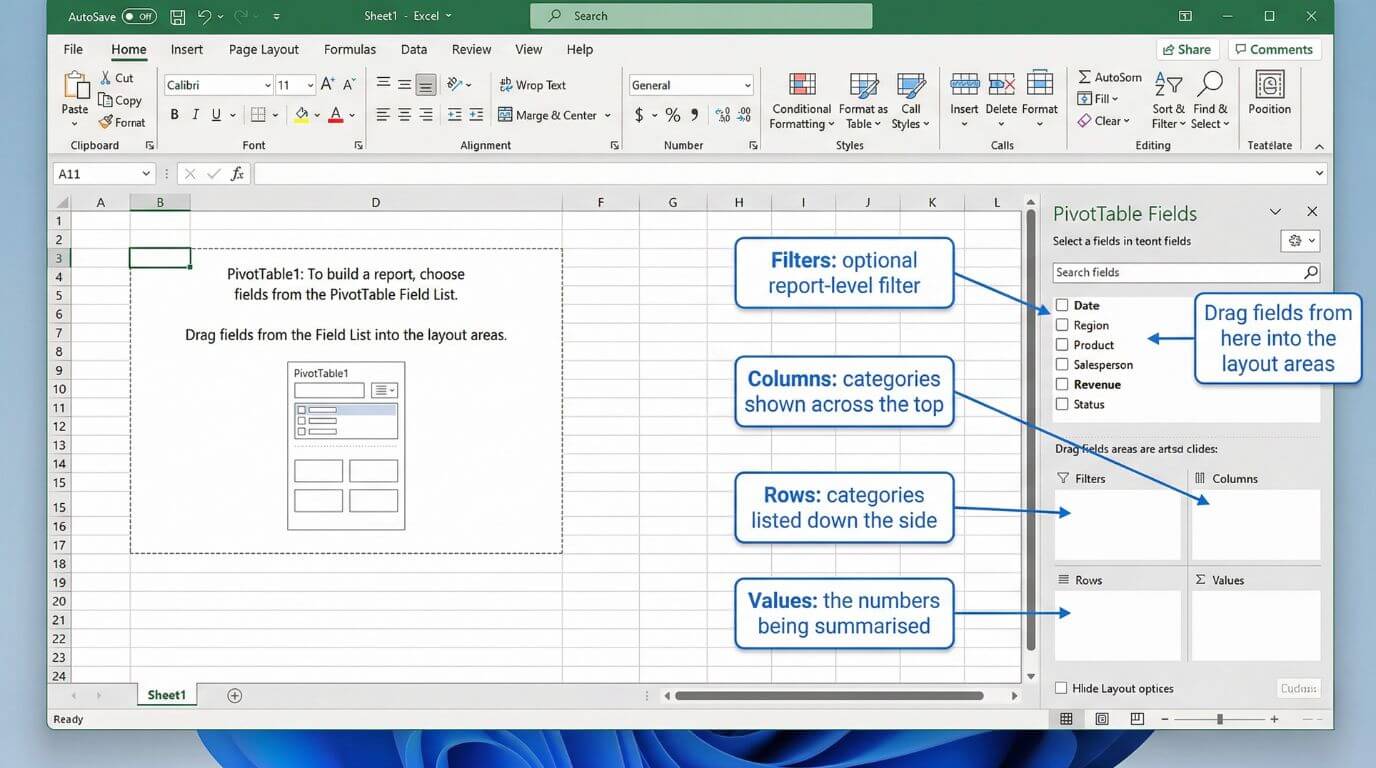Click the Share button
Image resolution: width=1376 pixels, height=768 pixels.
pos(1188,49)
